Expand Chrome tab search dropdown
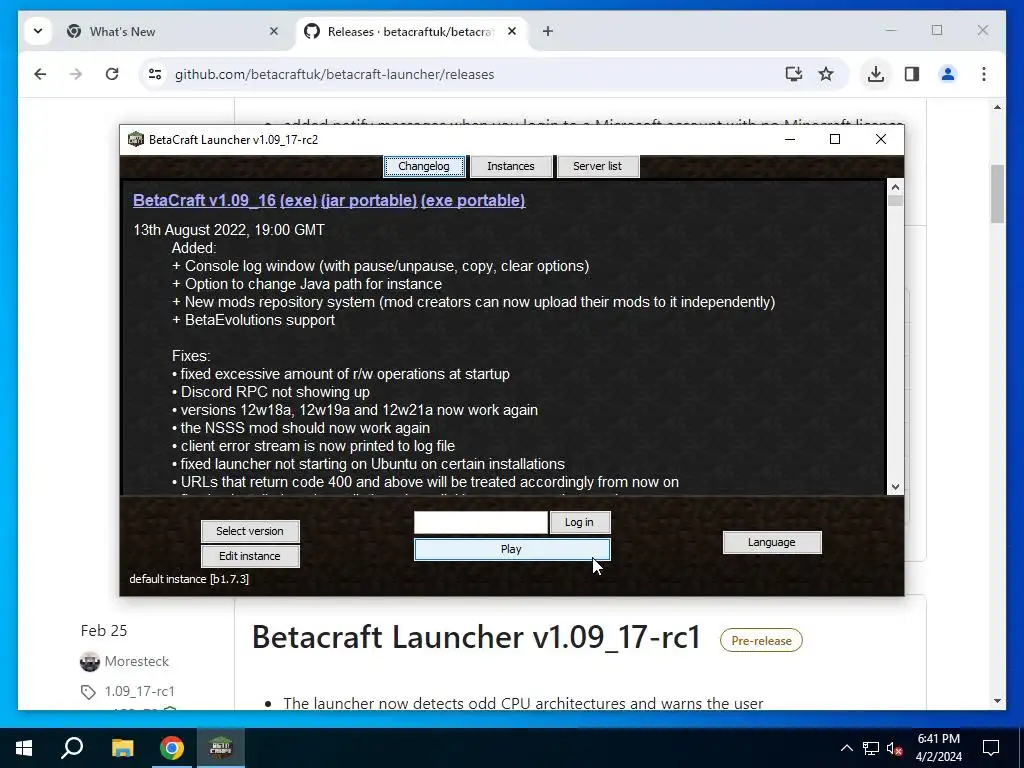Screen dimensions: 1024x768 [x=38, y=31]
